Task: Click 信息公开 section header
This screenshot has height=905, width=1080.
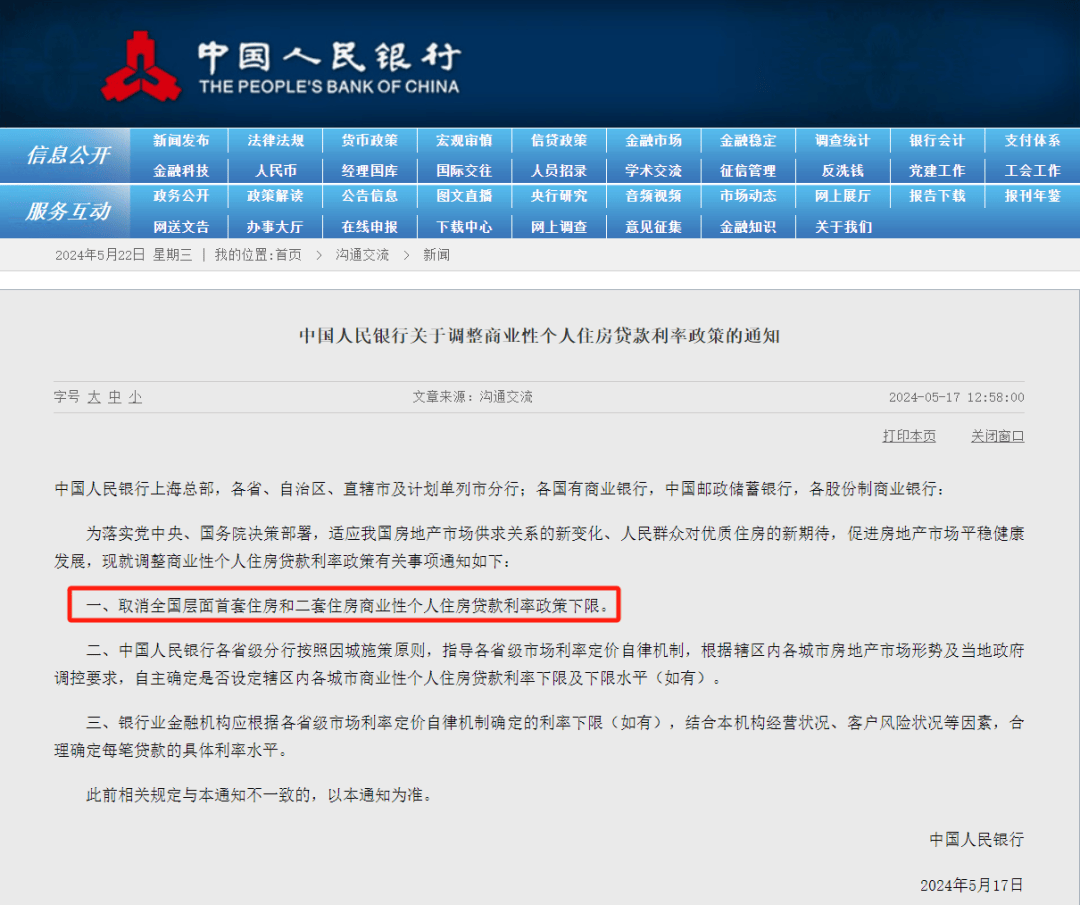Action: pos(68,156)
